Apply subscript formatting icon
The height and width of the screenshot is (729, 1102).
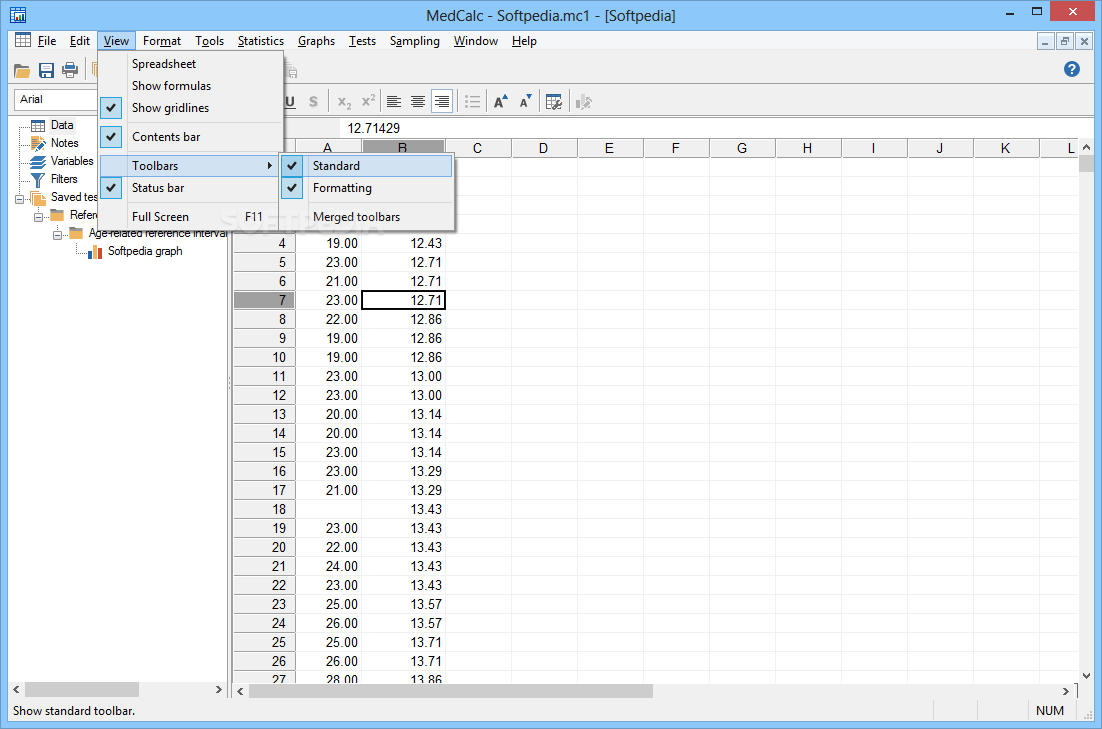pos(344,103)
